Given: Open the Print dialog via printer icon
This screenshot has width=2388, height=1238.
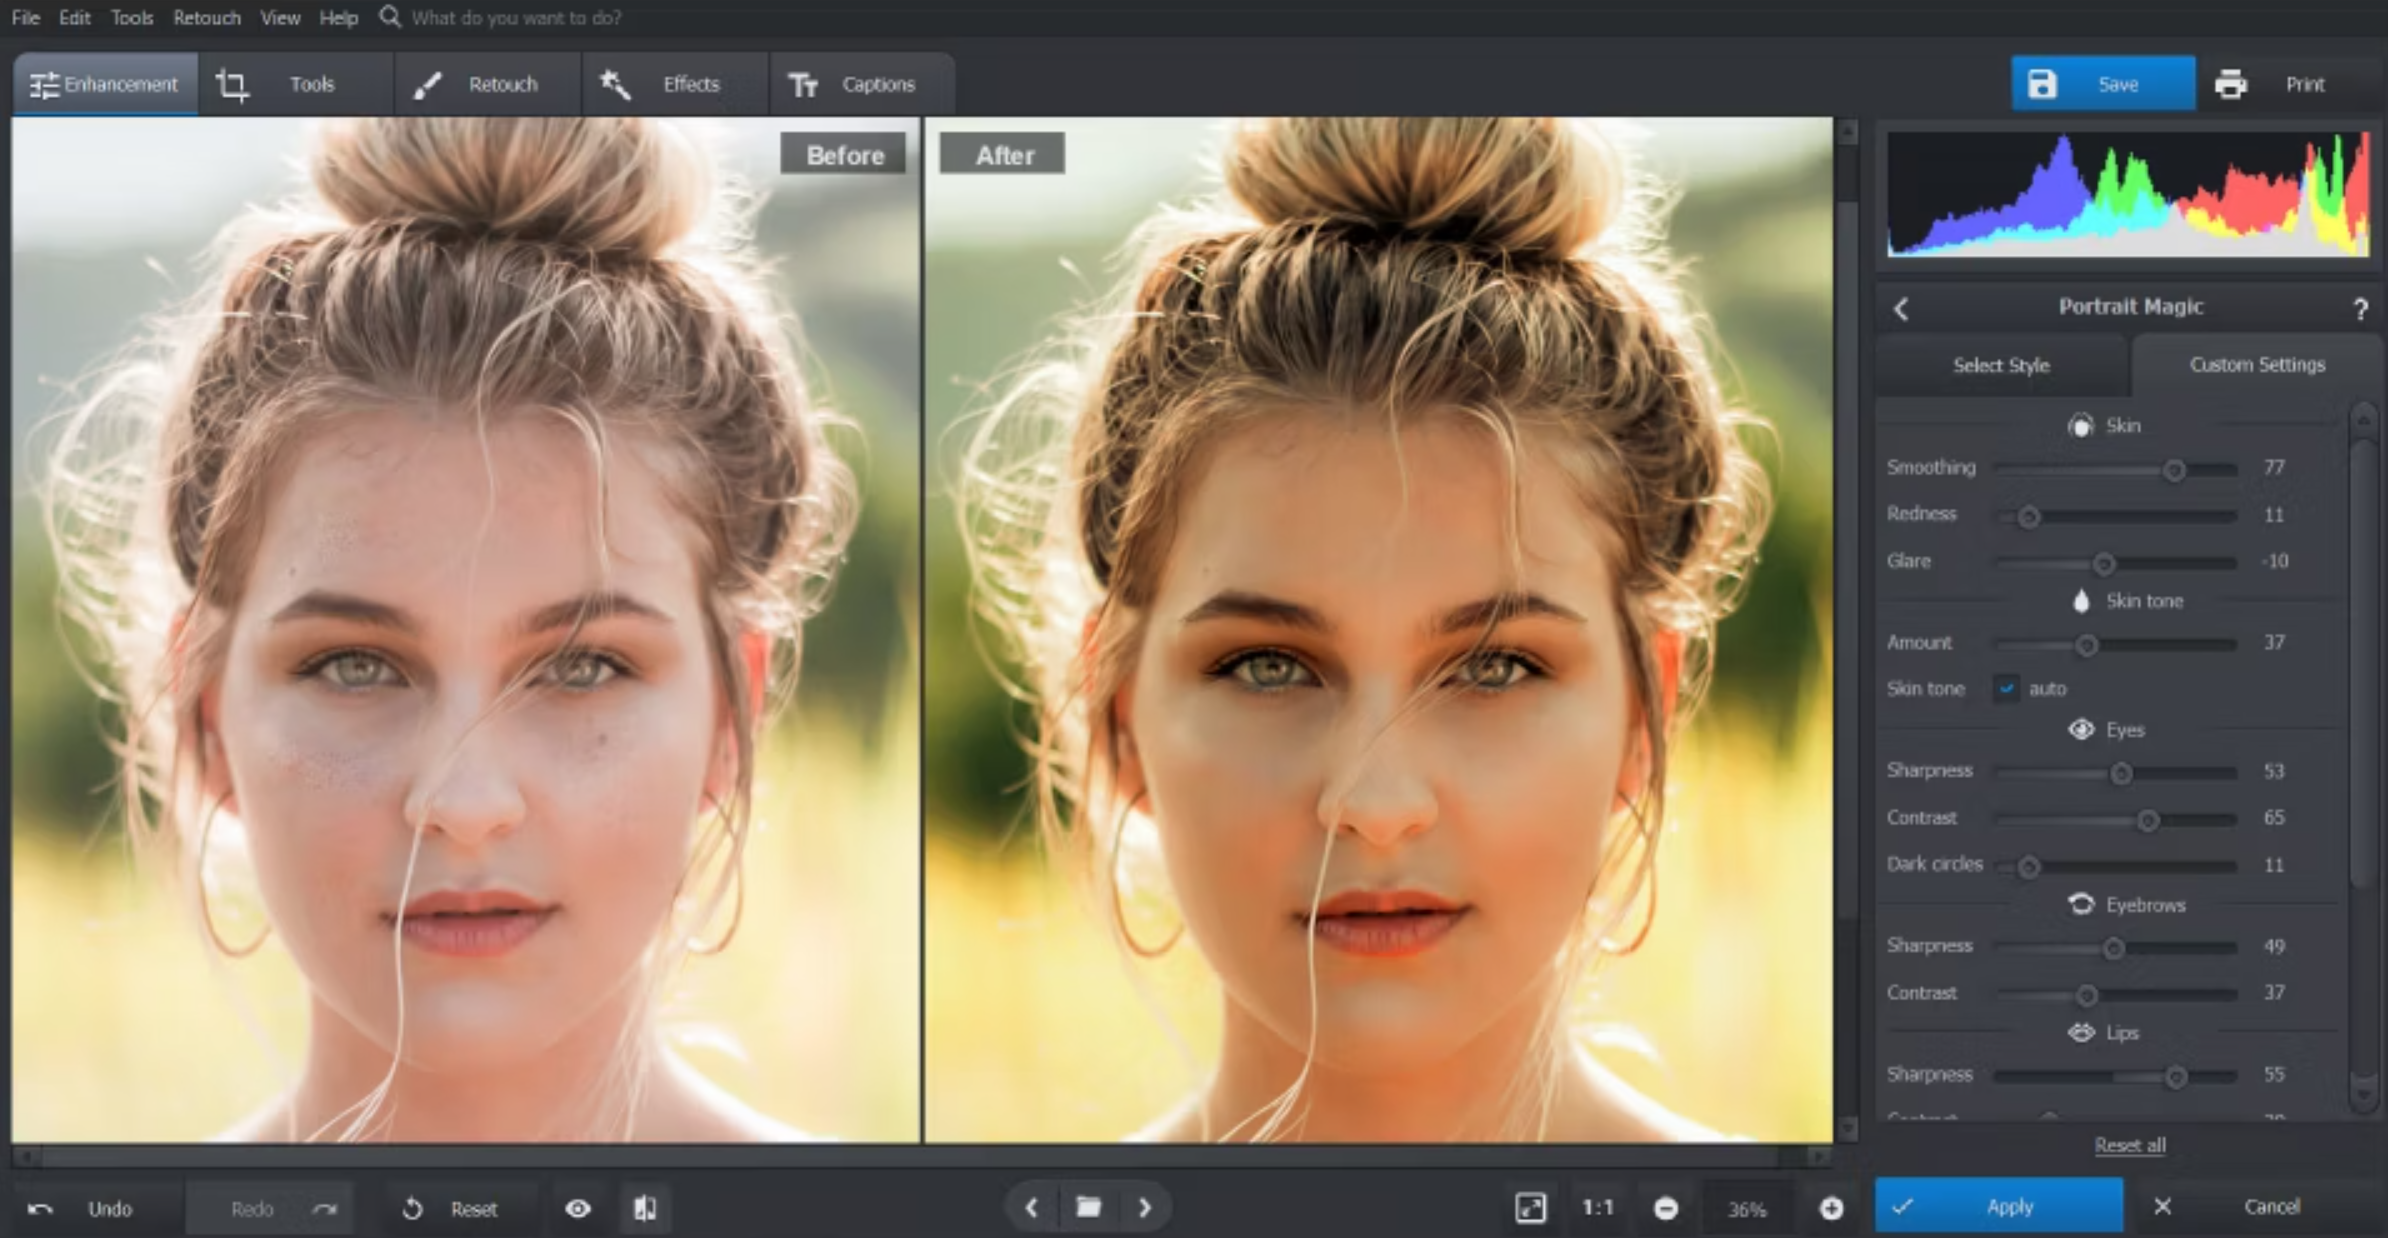Looking at the screenshot, I should (2232, 84).
